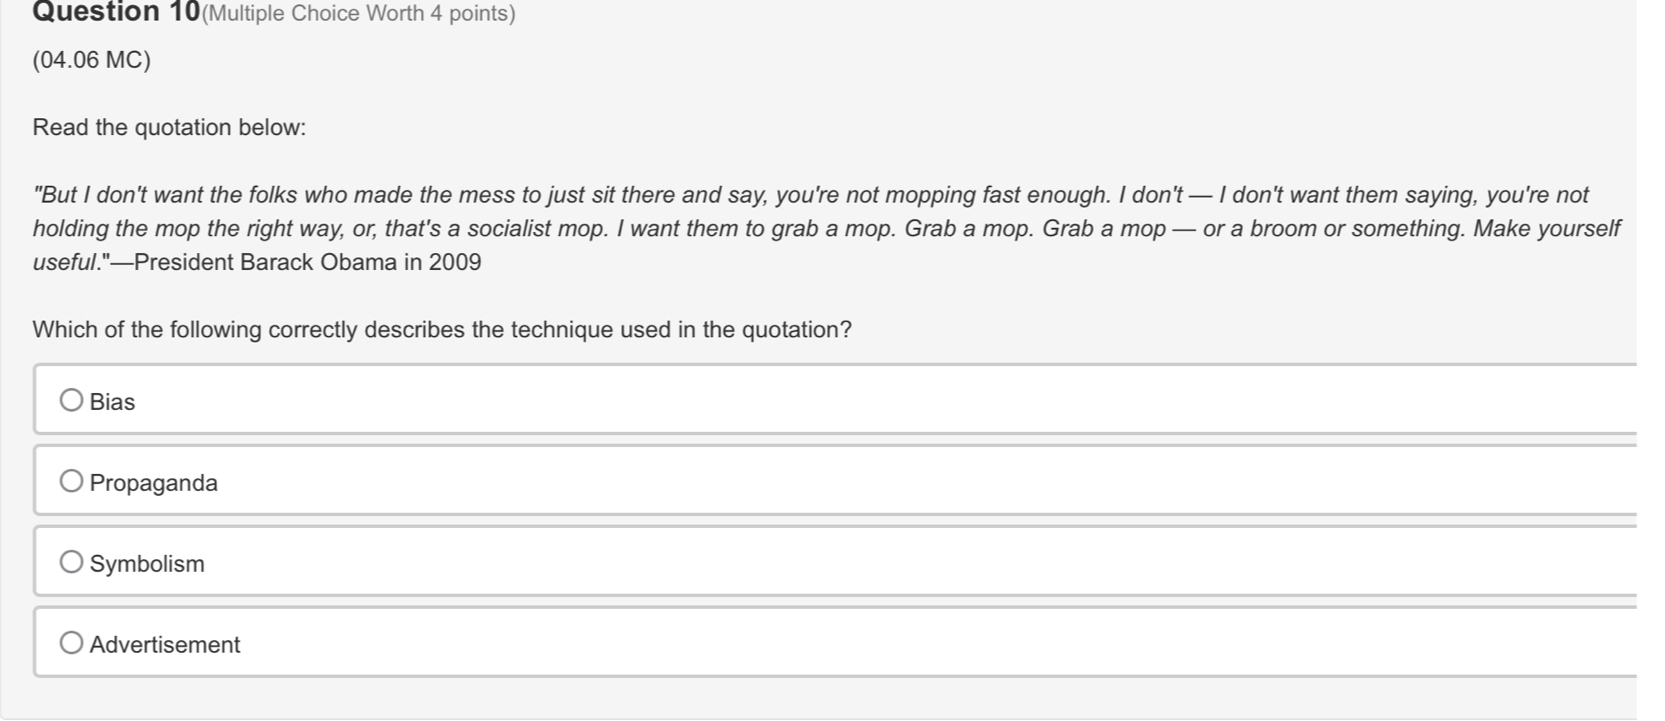Click the "Propaganda" answer label text
The height and width of the screenshot is (721, 1665).
point(153,483)
